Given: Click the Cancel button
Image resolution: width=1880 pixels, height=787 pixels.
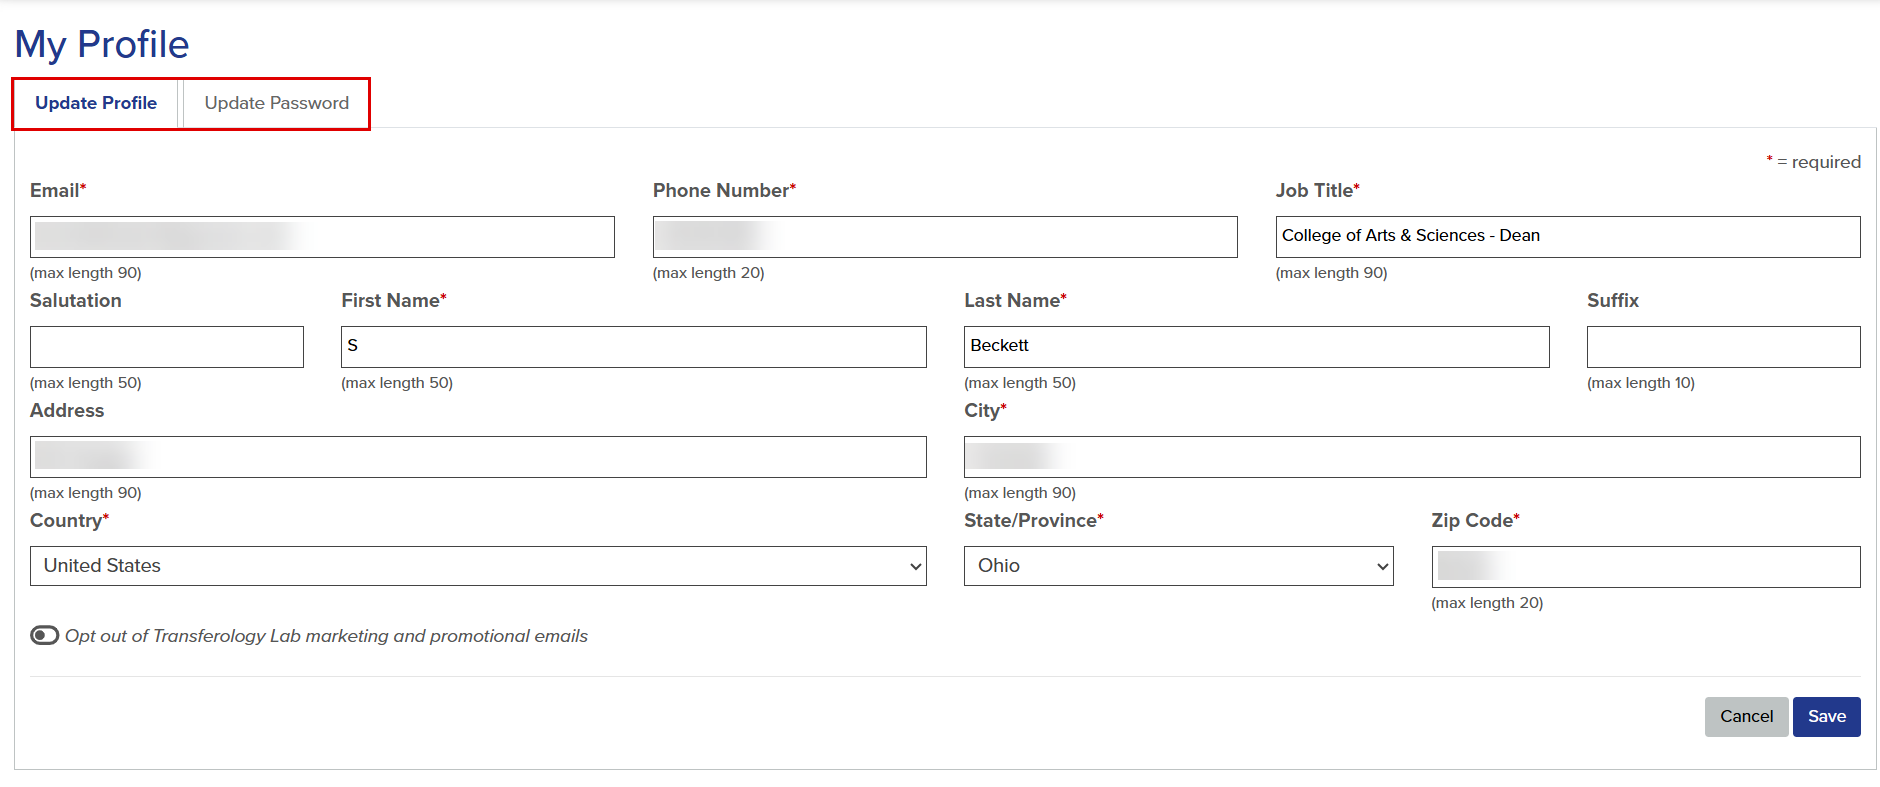Looking at the screenshot, I should pyautogui.click(x=1746, y=716).
